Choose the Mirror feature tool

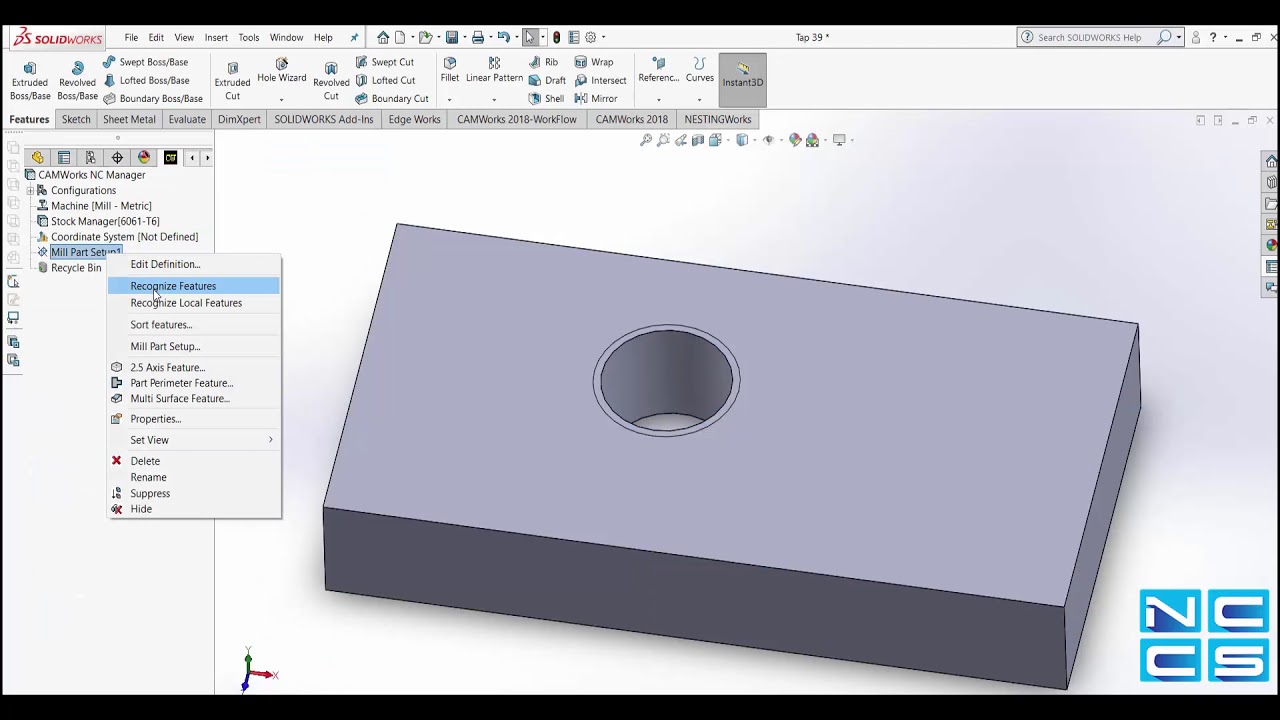click(596, 98)
